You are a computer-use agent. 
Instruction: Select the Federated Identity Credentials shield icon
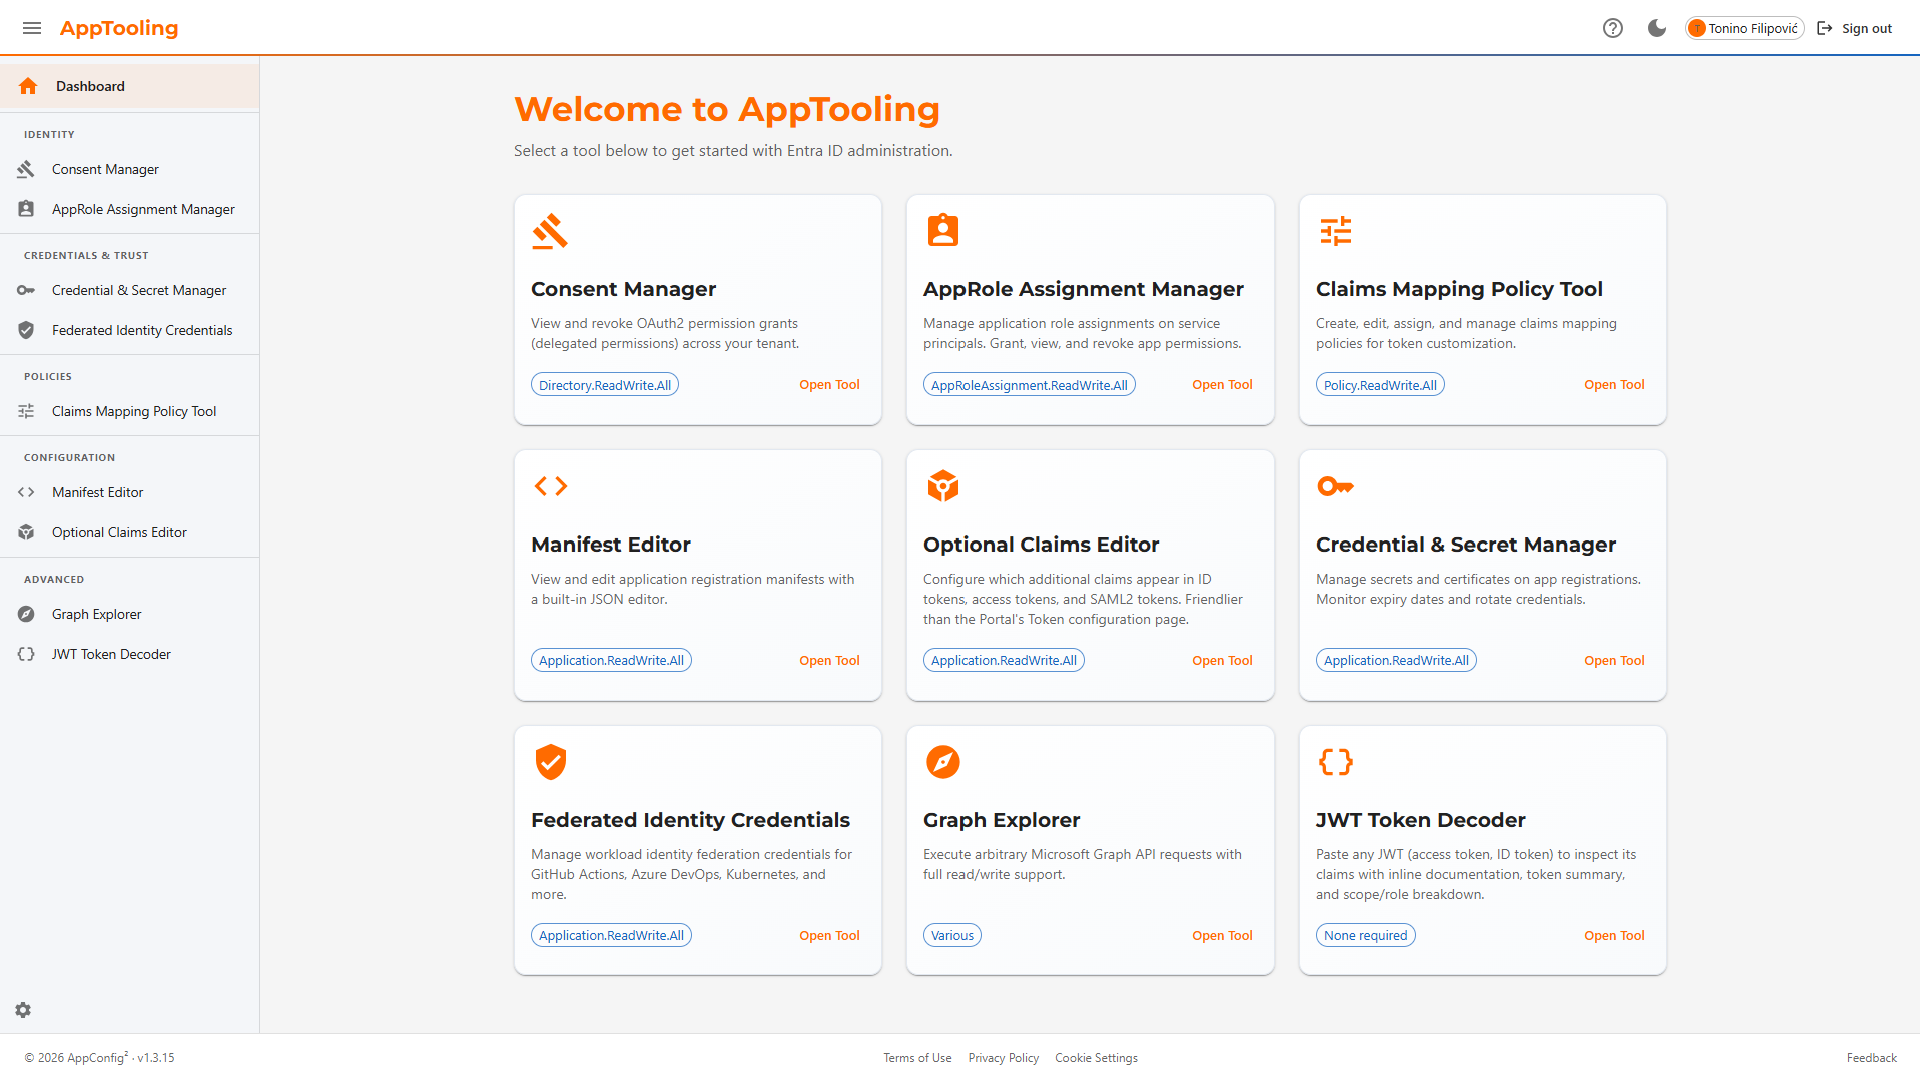25,330
